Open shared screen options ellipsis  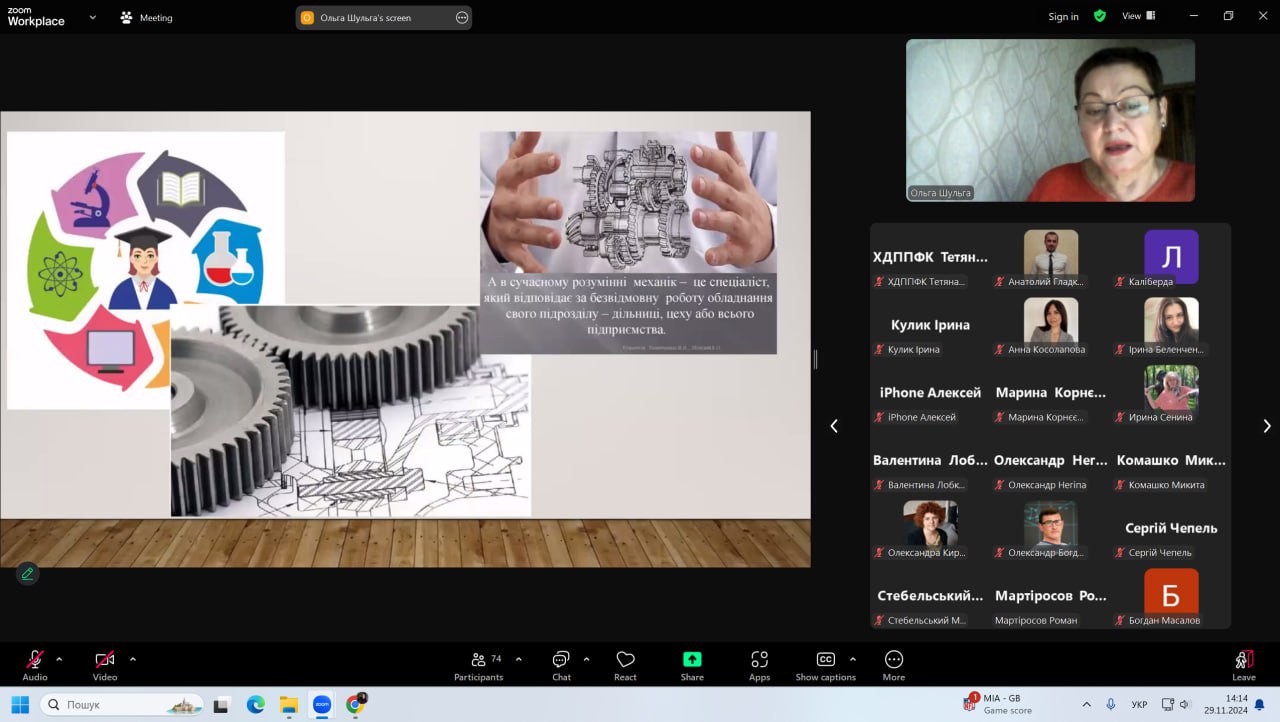(x=461, y=17)
